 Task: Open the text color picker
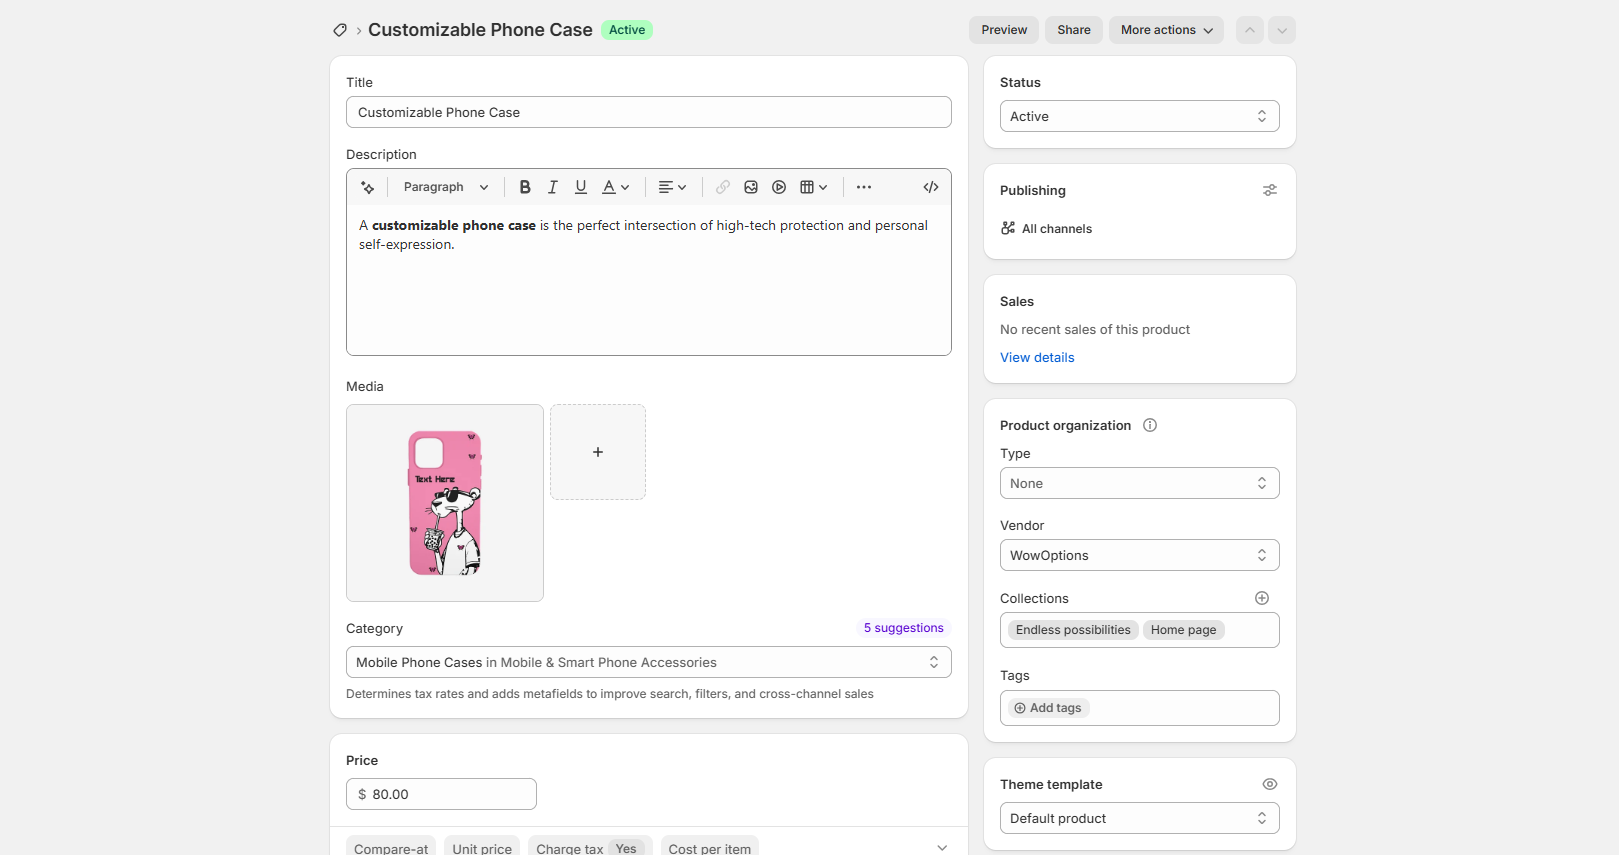[616, 187]
